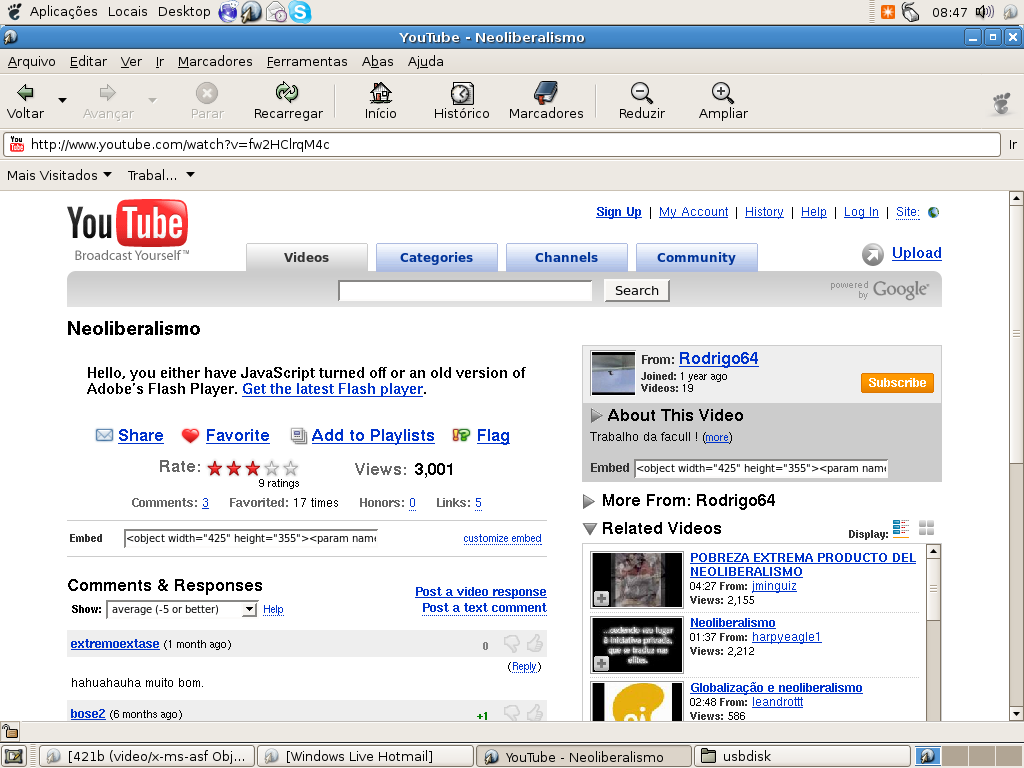This screenshot has width=1024, height=768.
Task: Collapse the Related Videos section
Action: (589, 529)
